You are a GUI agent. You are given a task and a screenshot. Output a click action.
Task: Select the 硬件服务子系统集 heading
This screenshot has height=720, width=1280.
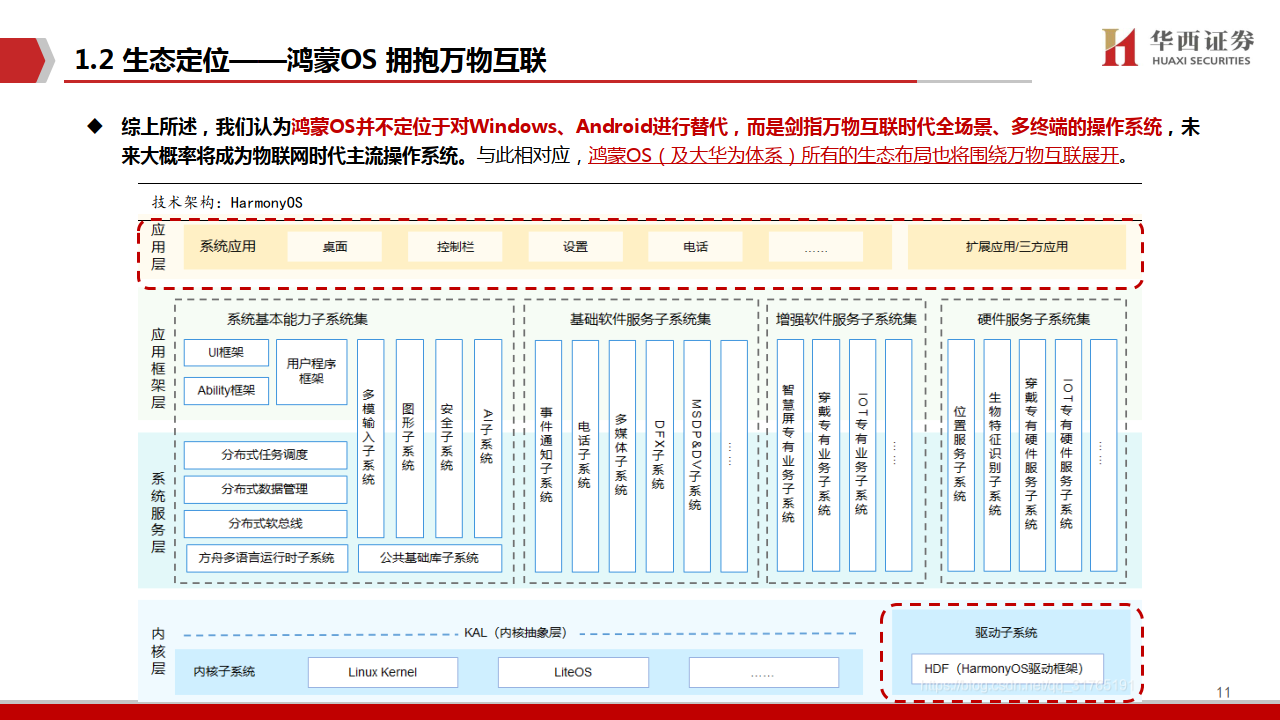point(1033,320)
